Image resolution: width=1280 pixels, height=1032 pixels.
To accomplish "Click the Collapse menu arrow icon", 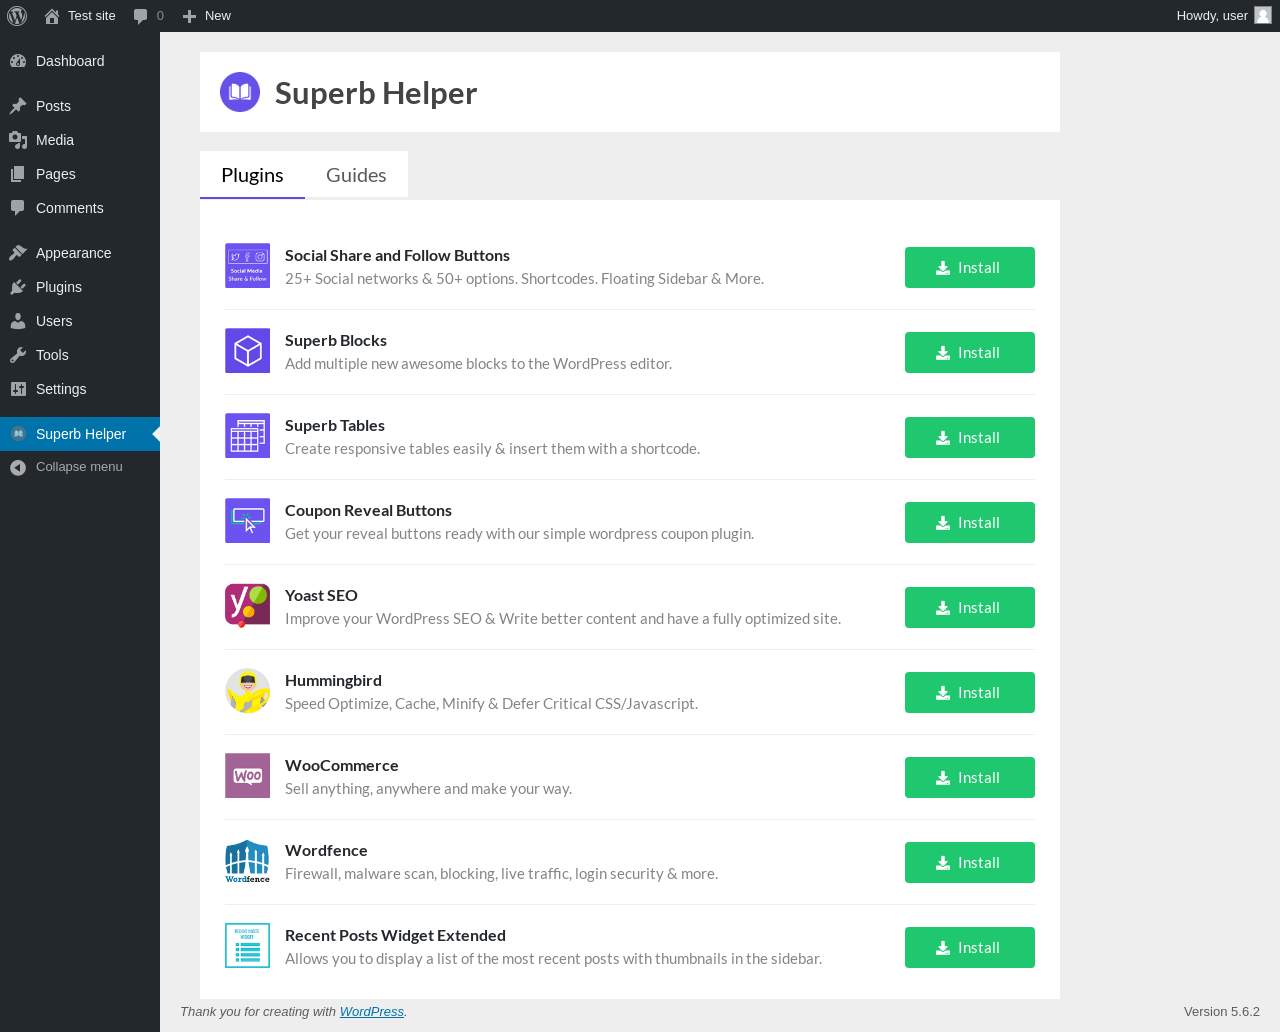I will coord(18,467).
